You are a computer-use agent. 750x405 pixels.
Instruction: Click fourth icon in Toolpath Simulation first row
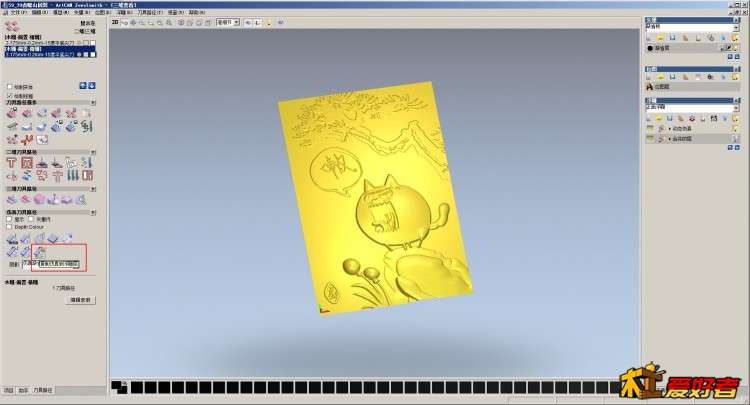coord(53,238)
